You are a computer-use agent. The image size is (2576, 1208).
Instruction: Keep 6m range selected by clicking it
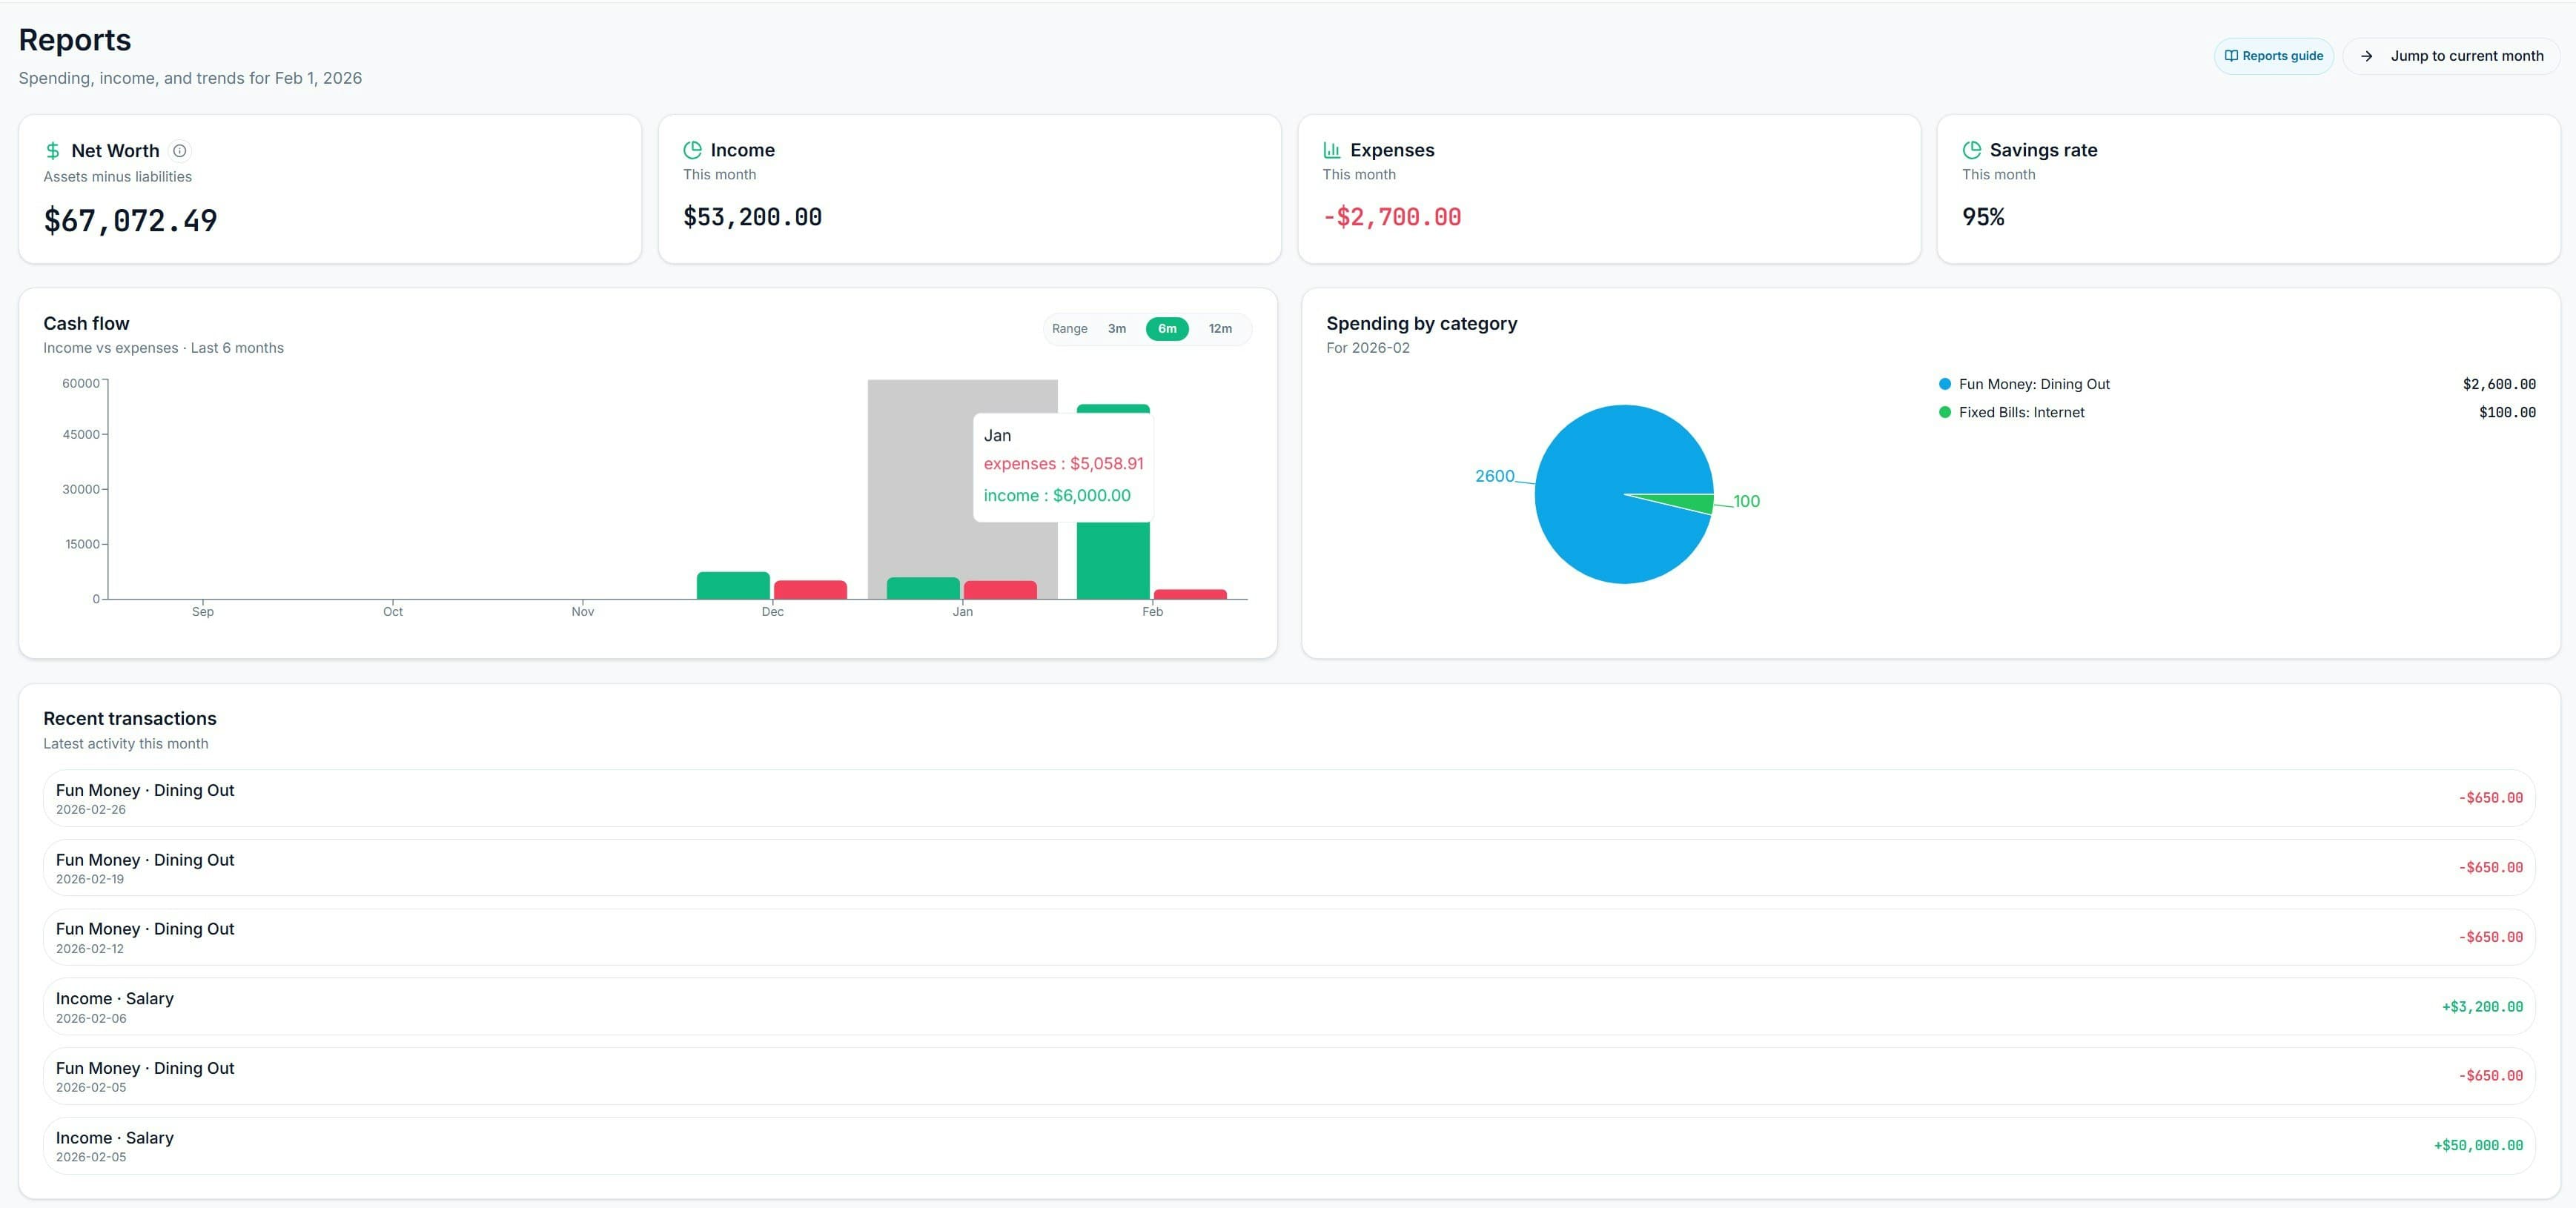click(1167, 328)
